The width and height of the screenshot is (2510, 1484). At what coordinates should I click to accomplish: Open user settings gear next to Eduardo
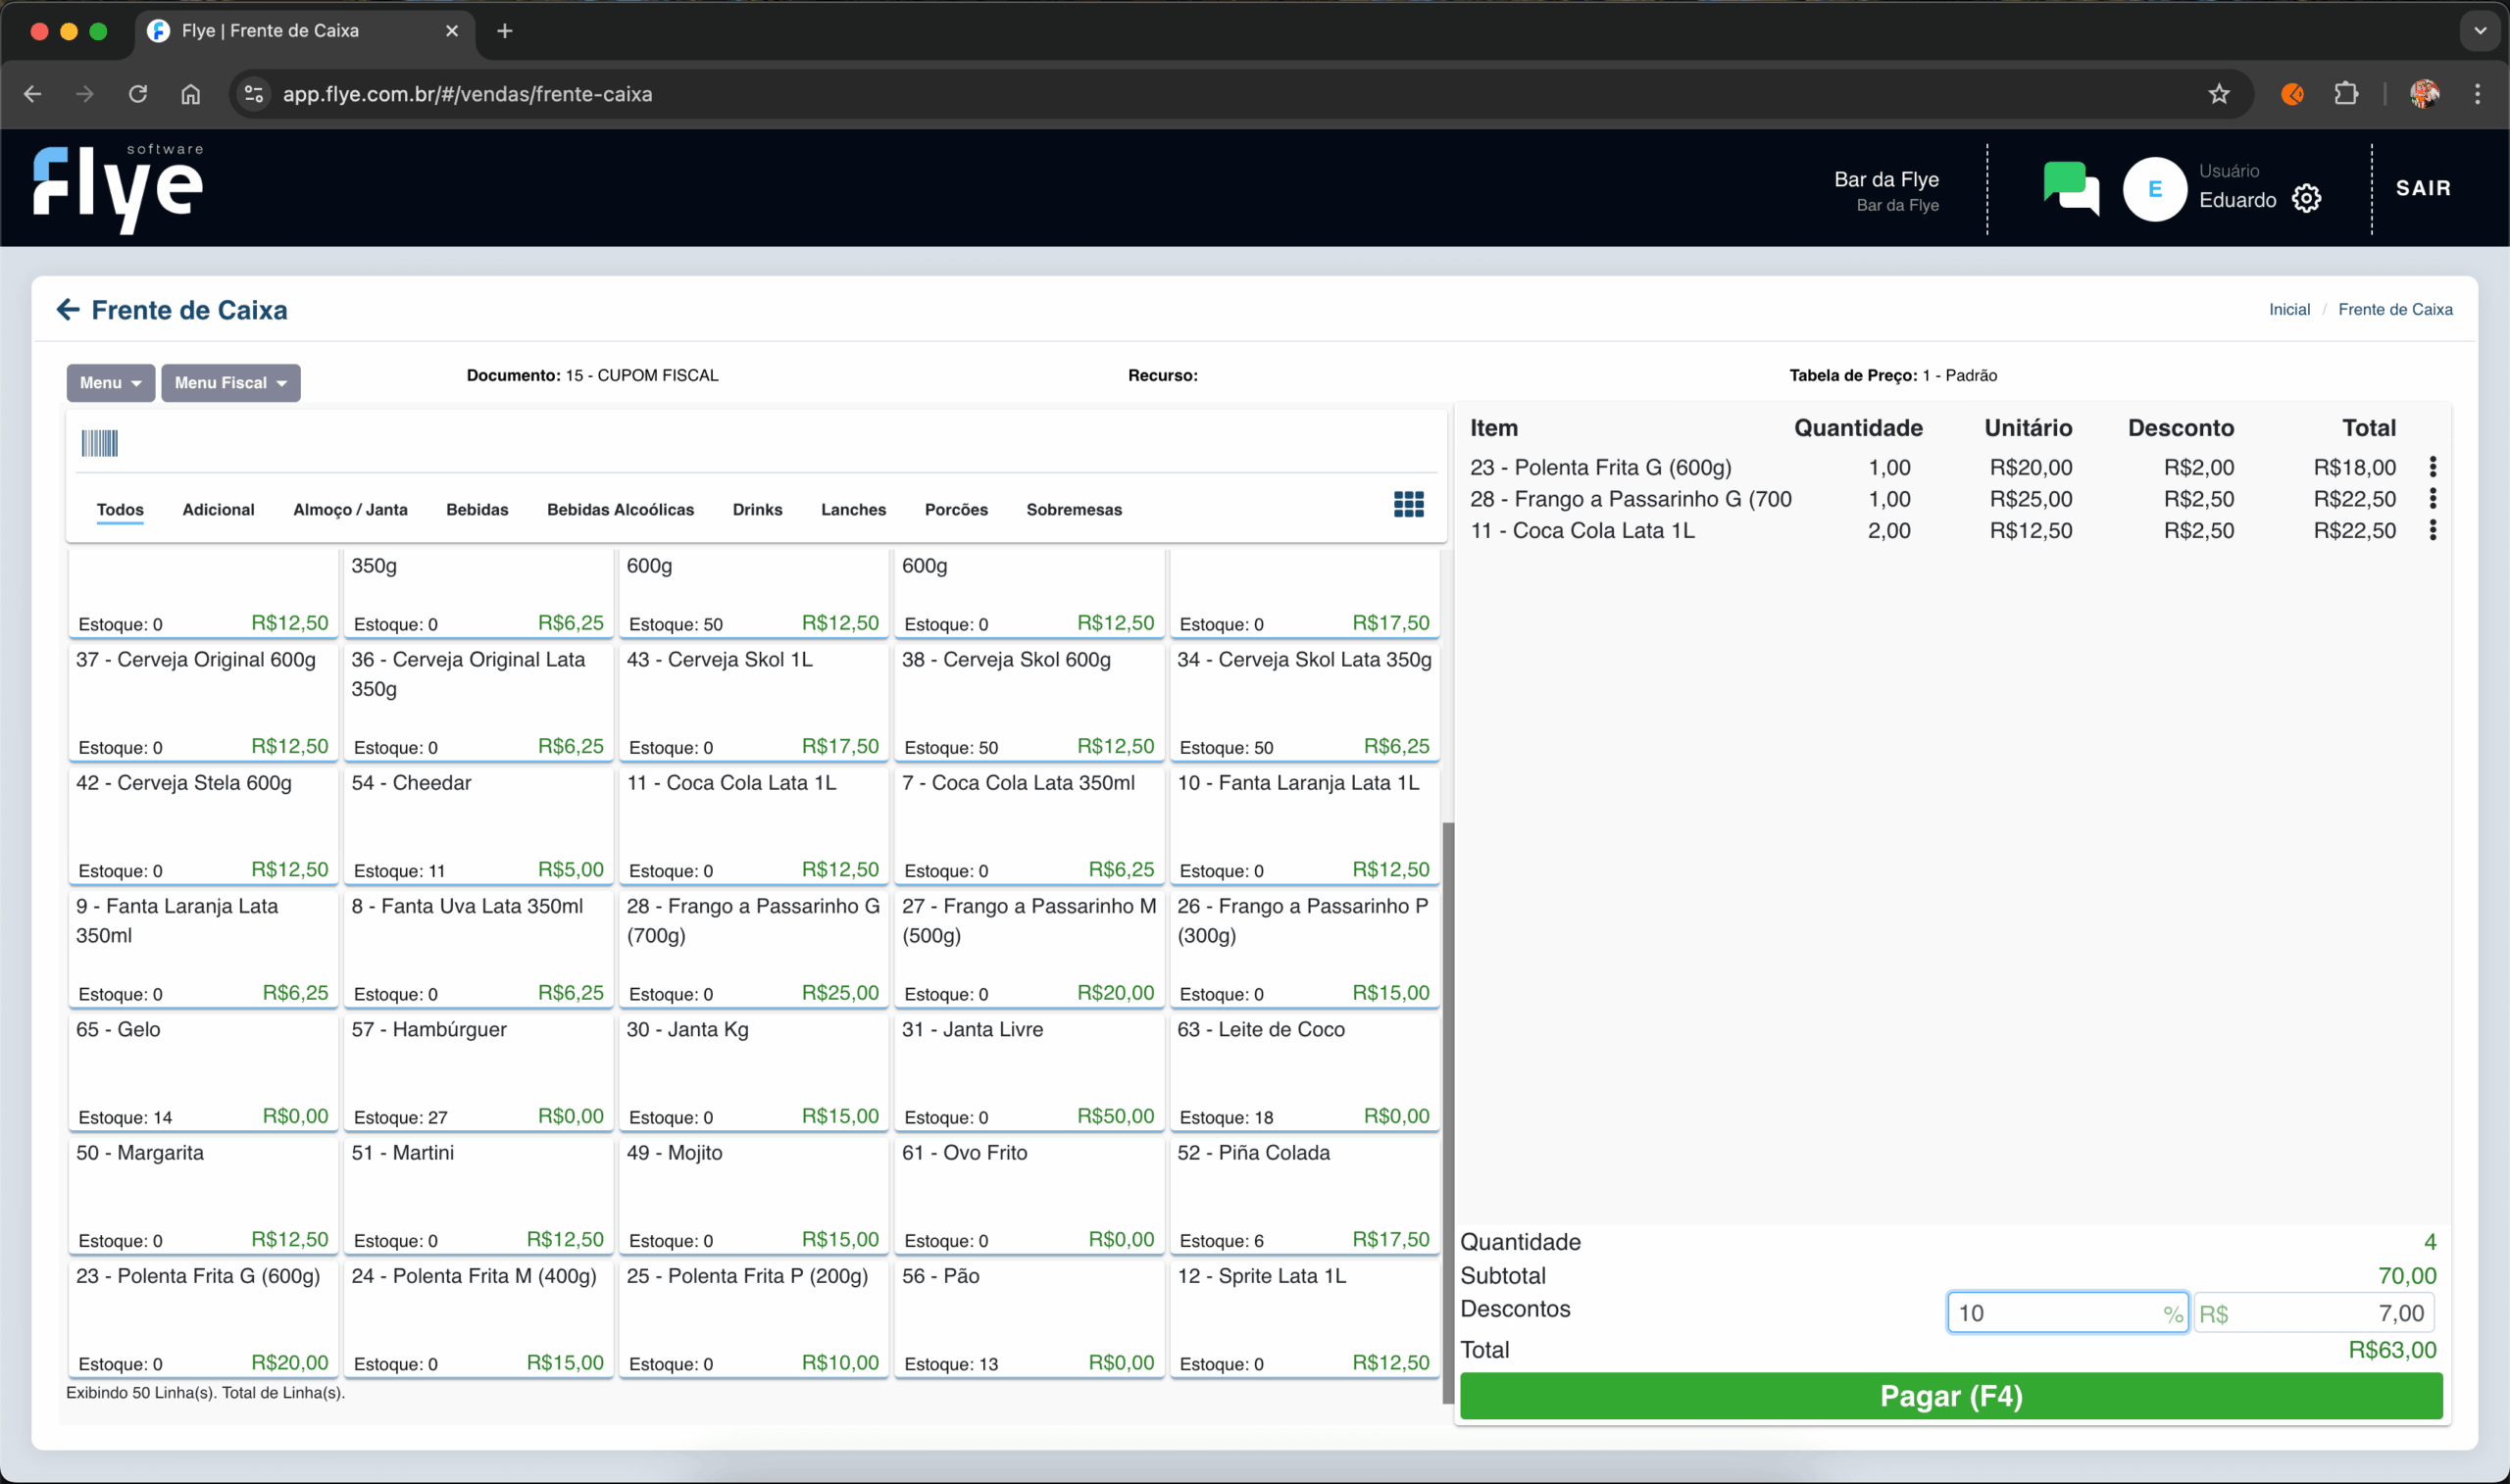pyautogui.click(x=2306, y=199)
